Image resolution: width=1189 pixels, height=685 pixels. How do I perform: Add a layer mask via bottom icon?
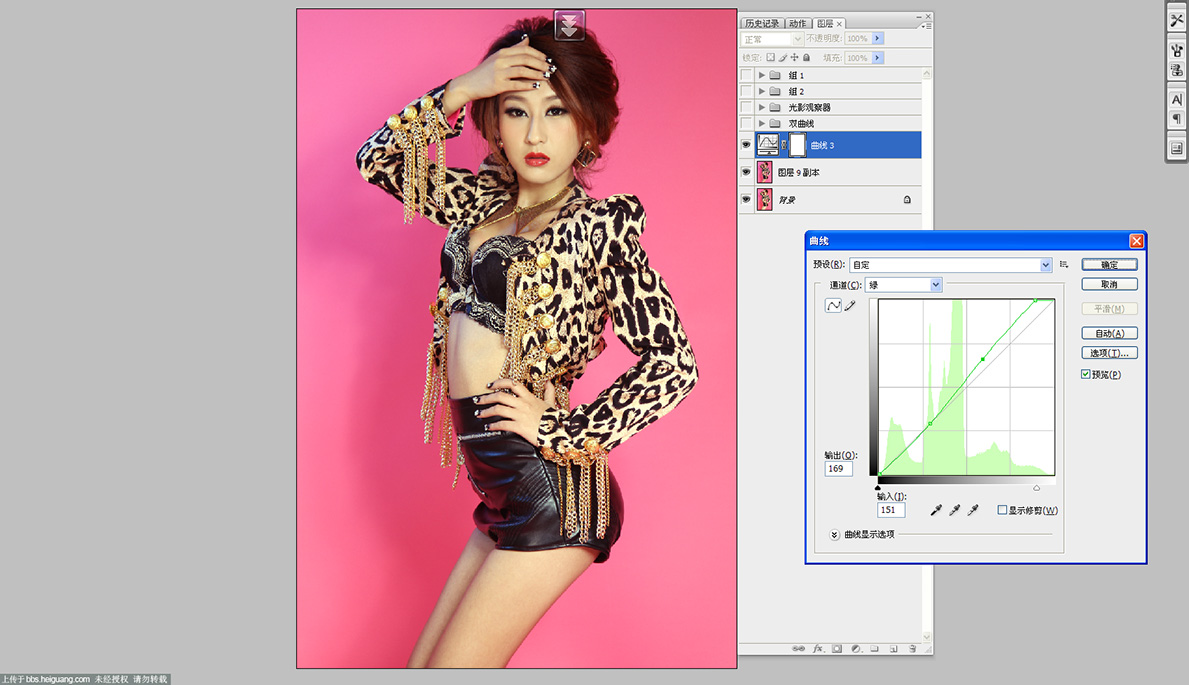[x=837, y=649]
